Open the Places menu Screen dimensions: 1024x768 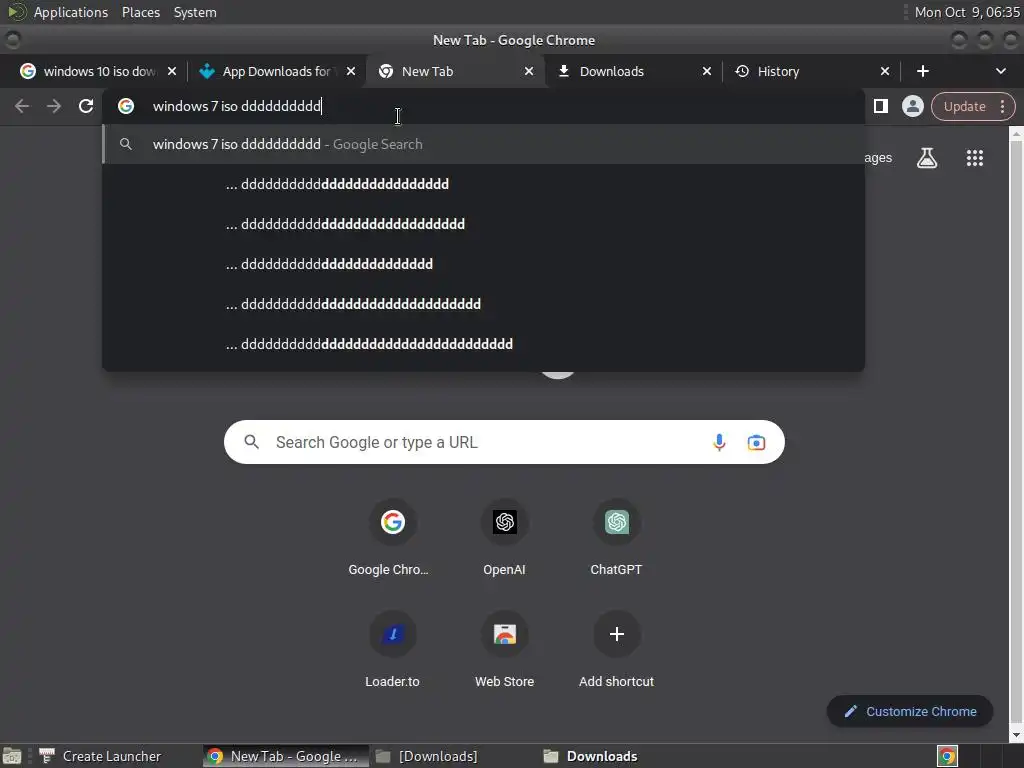[140, 12]
